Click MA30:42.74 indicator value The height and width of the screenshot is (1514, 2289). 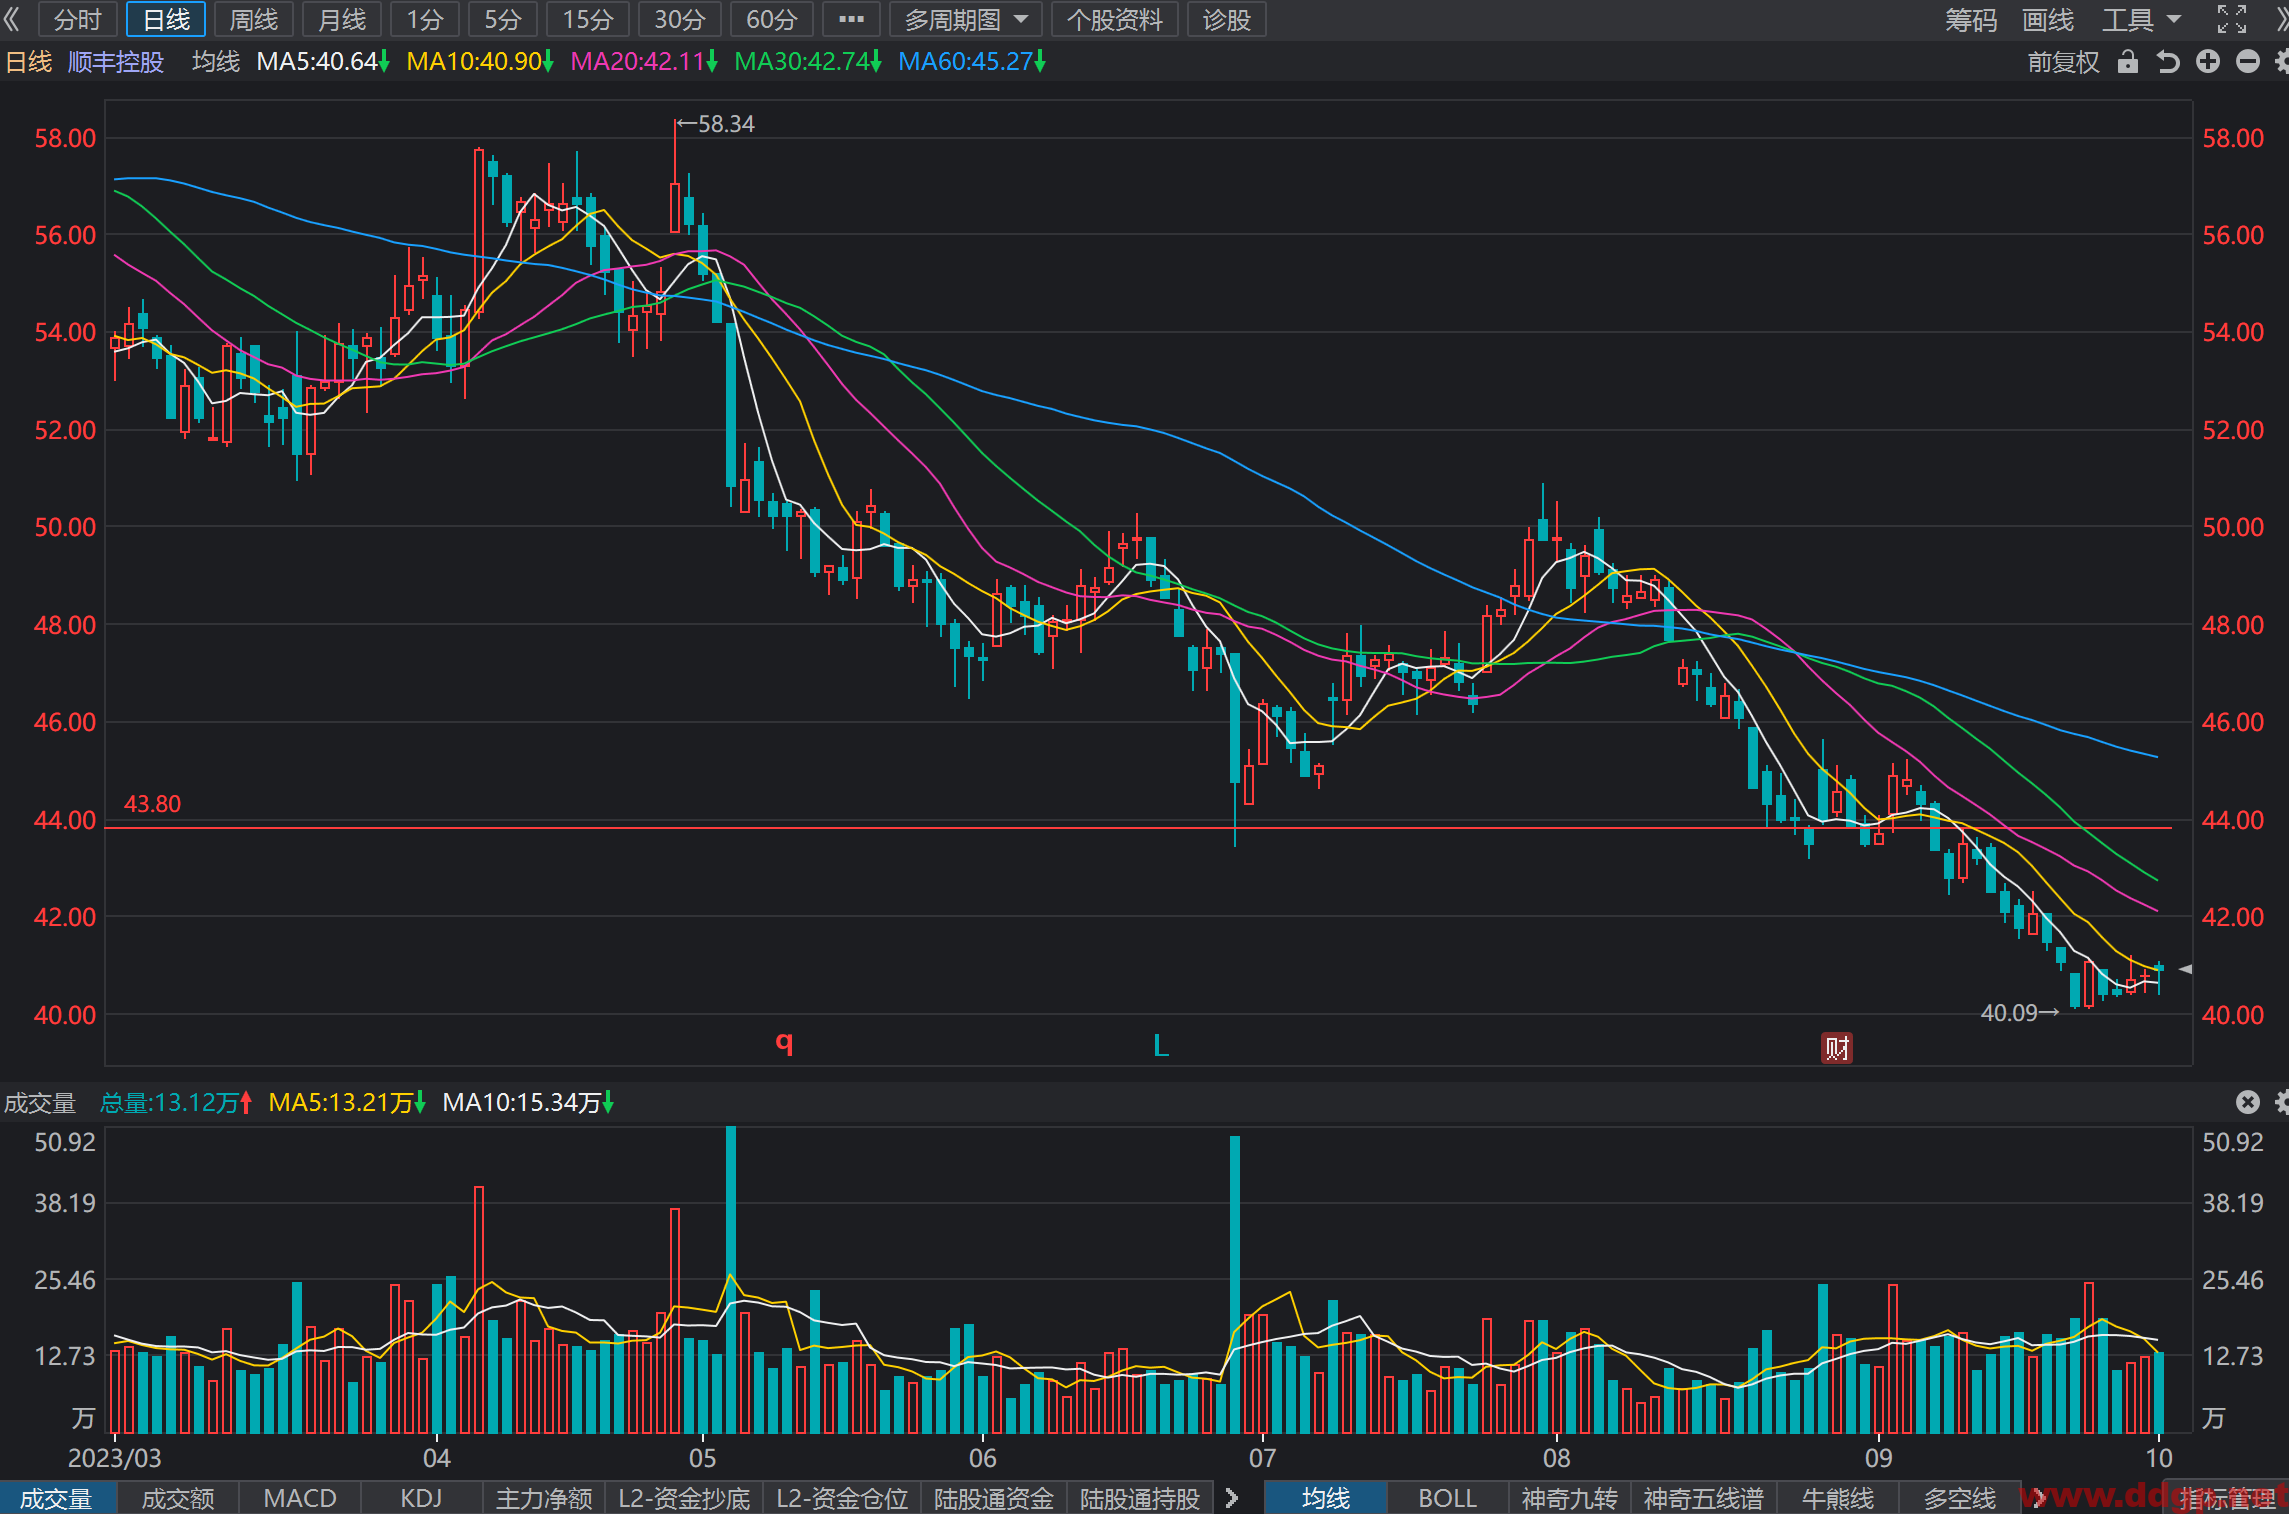[x=808, y=62]
